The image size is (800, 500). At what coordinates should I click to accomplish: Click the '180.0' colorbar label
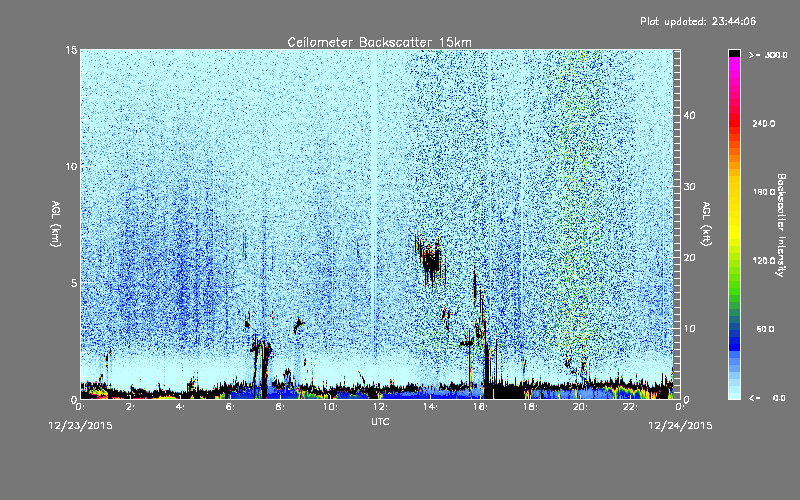pyautogui.click(x=764, y=192)
